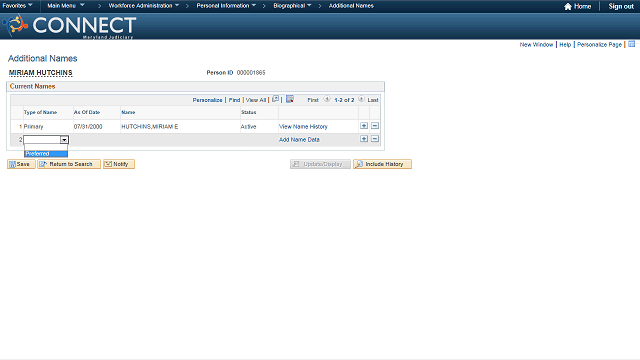The height and width of the screenshot is (360, 640).
Task: Click the As Of Date column header
Action: (x=87, y=112)
